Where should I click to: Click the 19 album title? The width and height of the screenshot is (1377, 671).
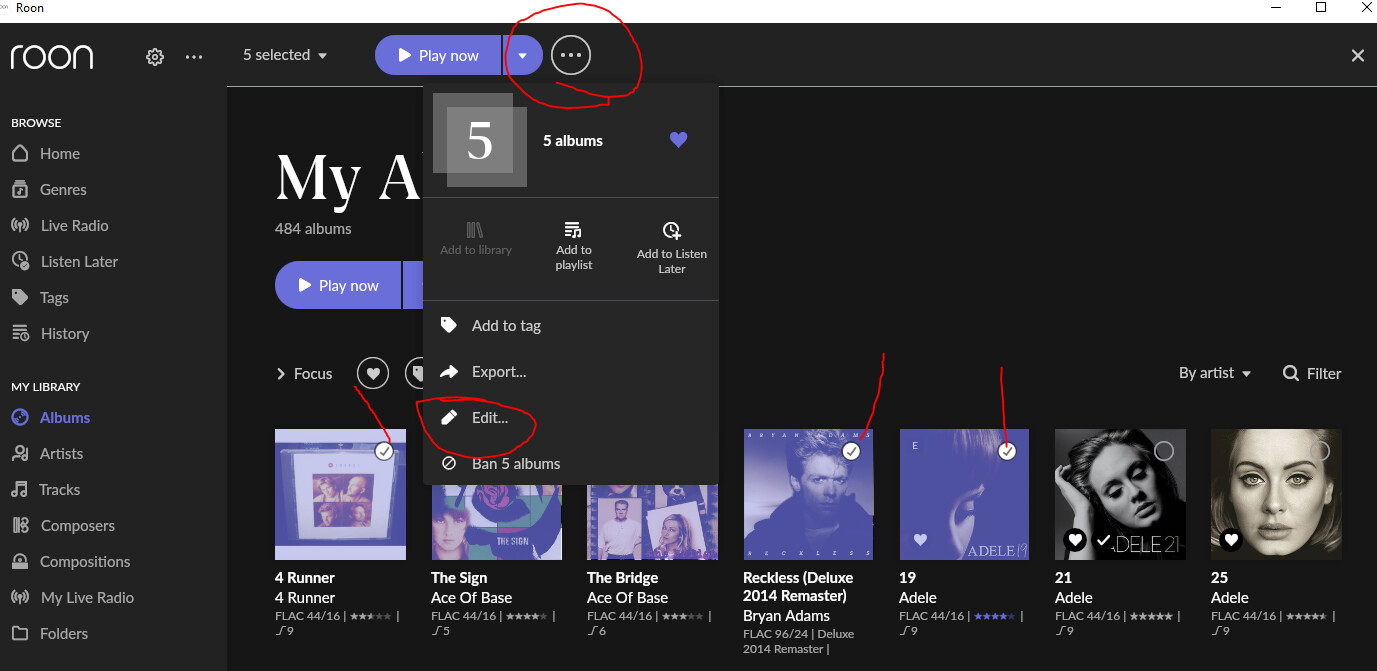[907, 578]
